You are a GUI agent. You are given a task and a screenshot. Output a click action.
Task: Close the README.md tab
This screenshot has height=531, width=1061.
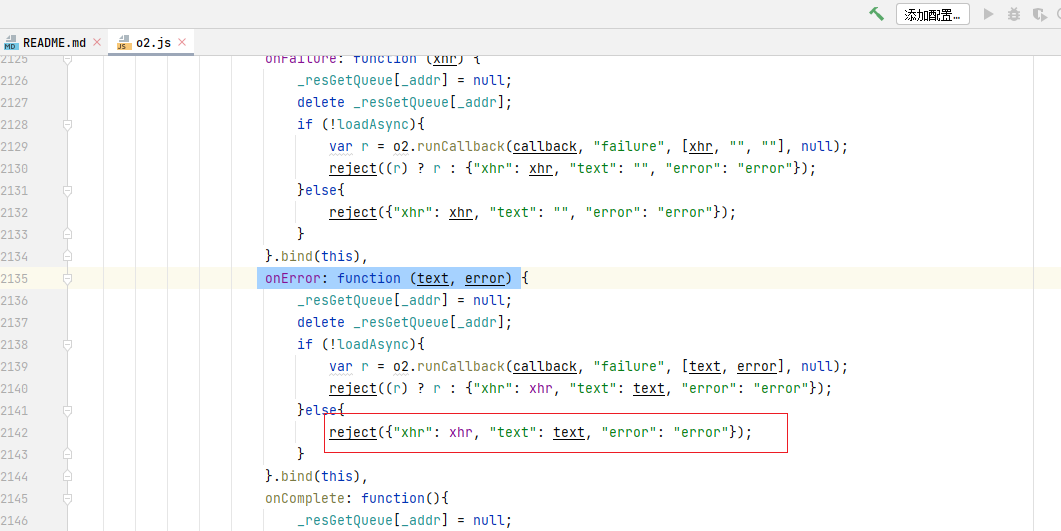point(97,43)
